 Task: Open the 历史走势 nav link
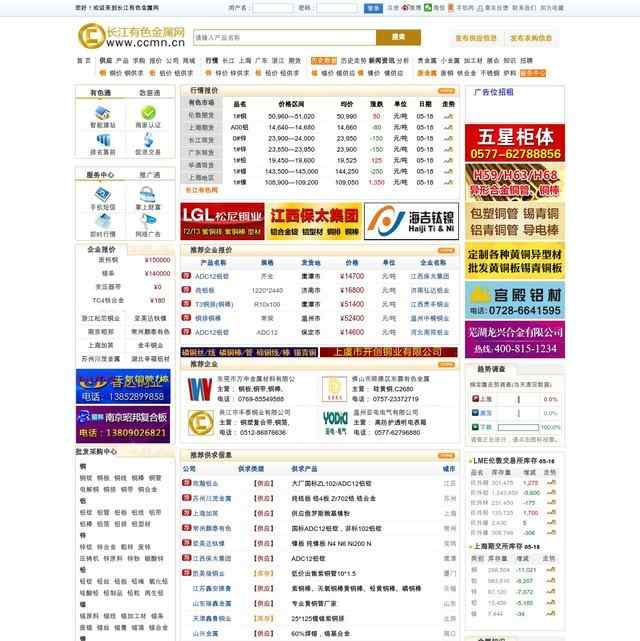tap(353, 61)
